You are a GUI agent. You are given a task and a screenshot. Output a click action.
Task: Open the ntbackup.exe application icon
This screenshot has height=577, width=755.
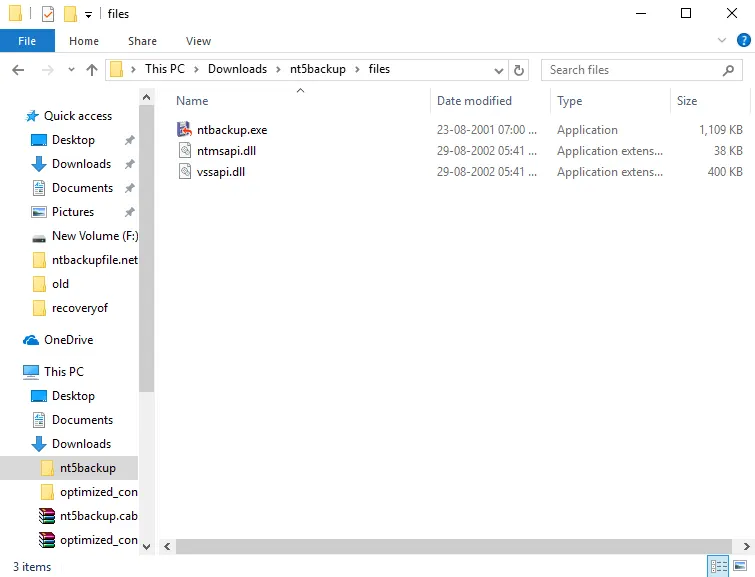(x=184, y=130)
